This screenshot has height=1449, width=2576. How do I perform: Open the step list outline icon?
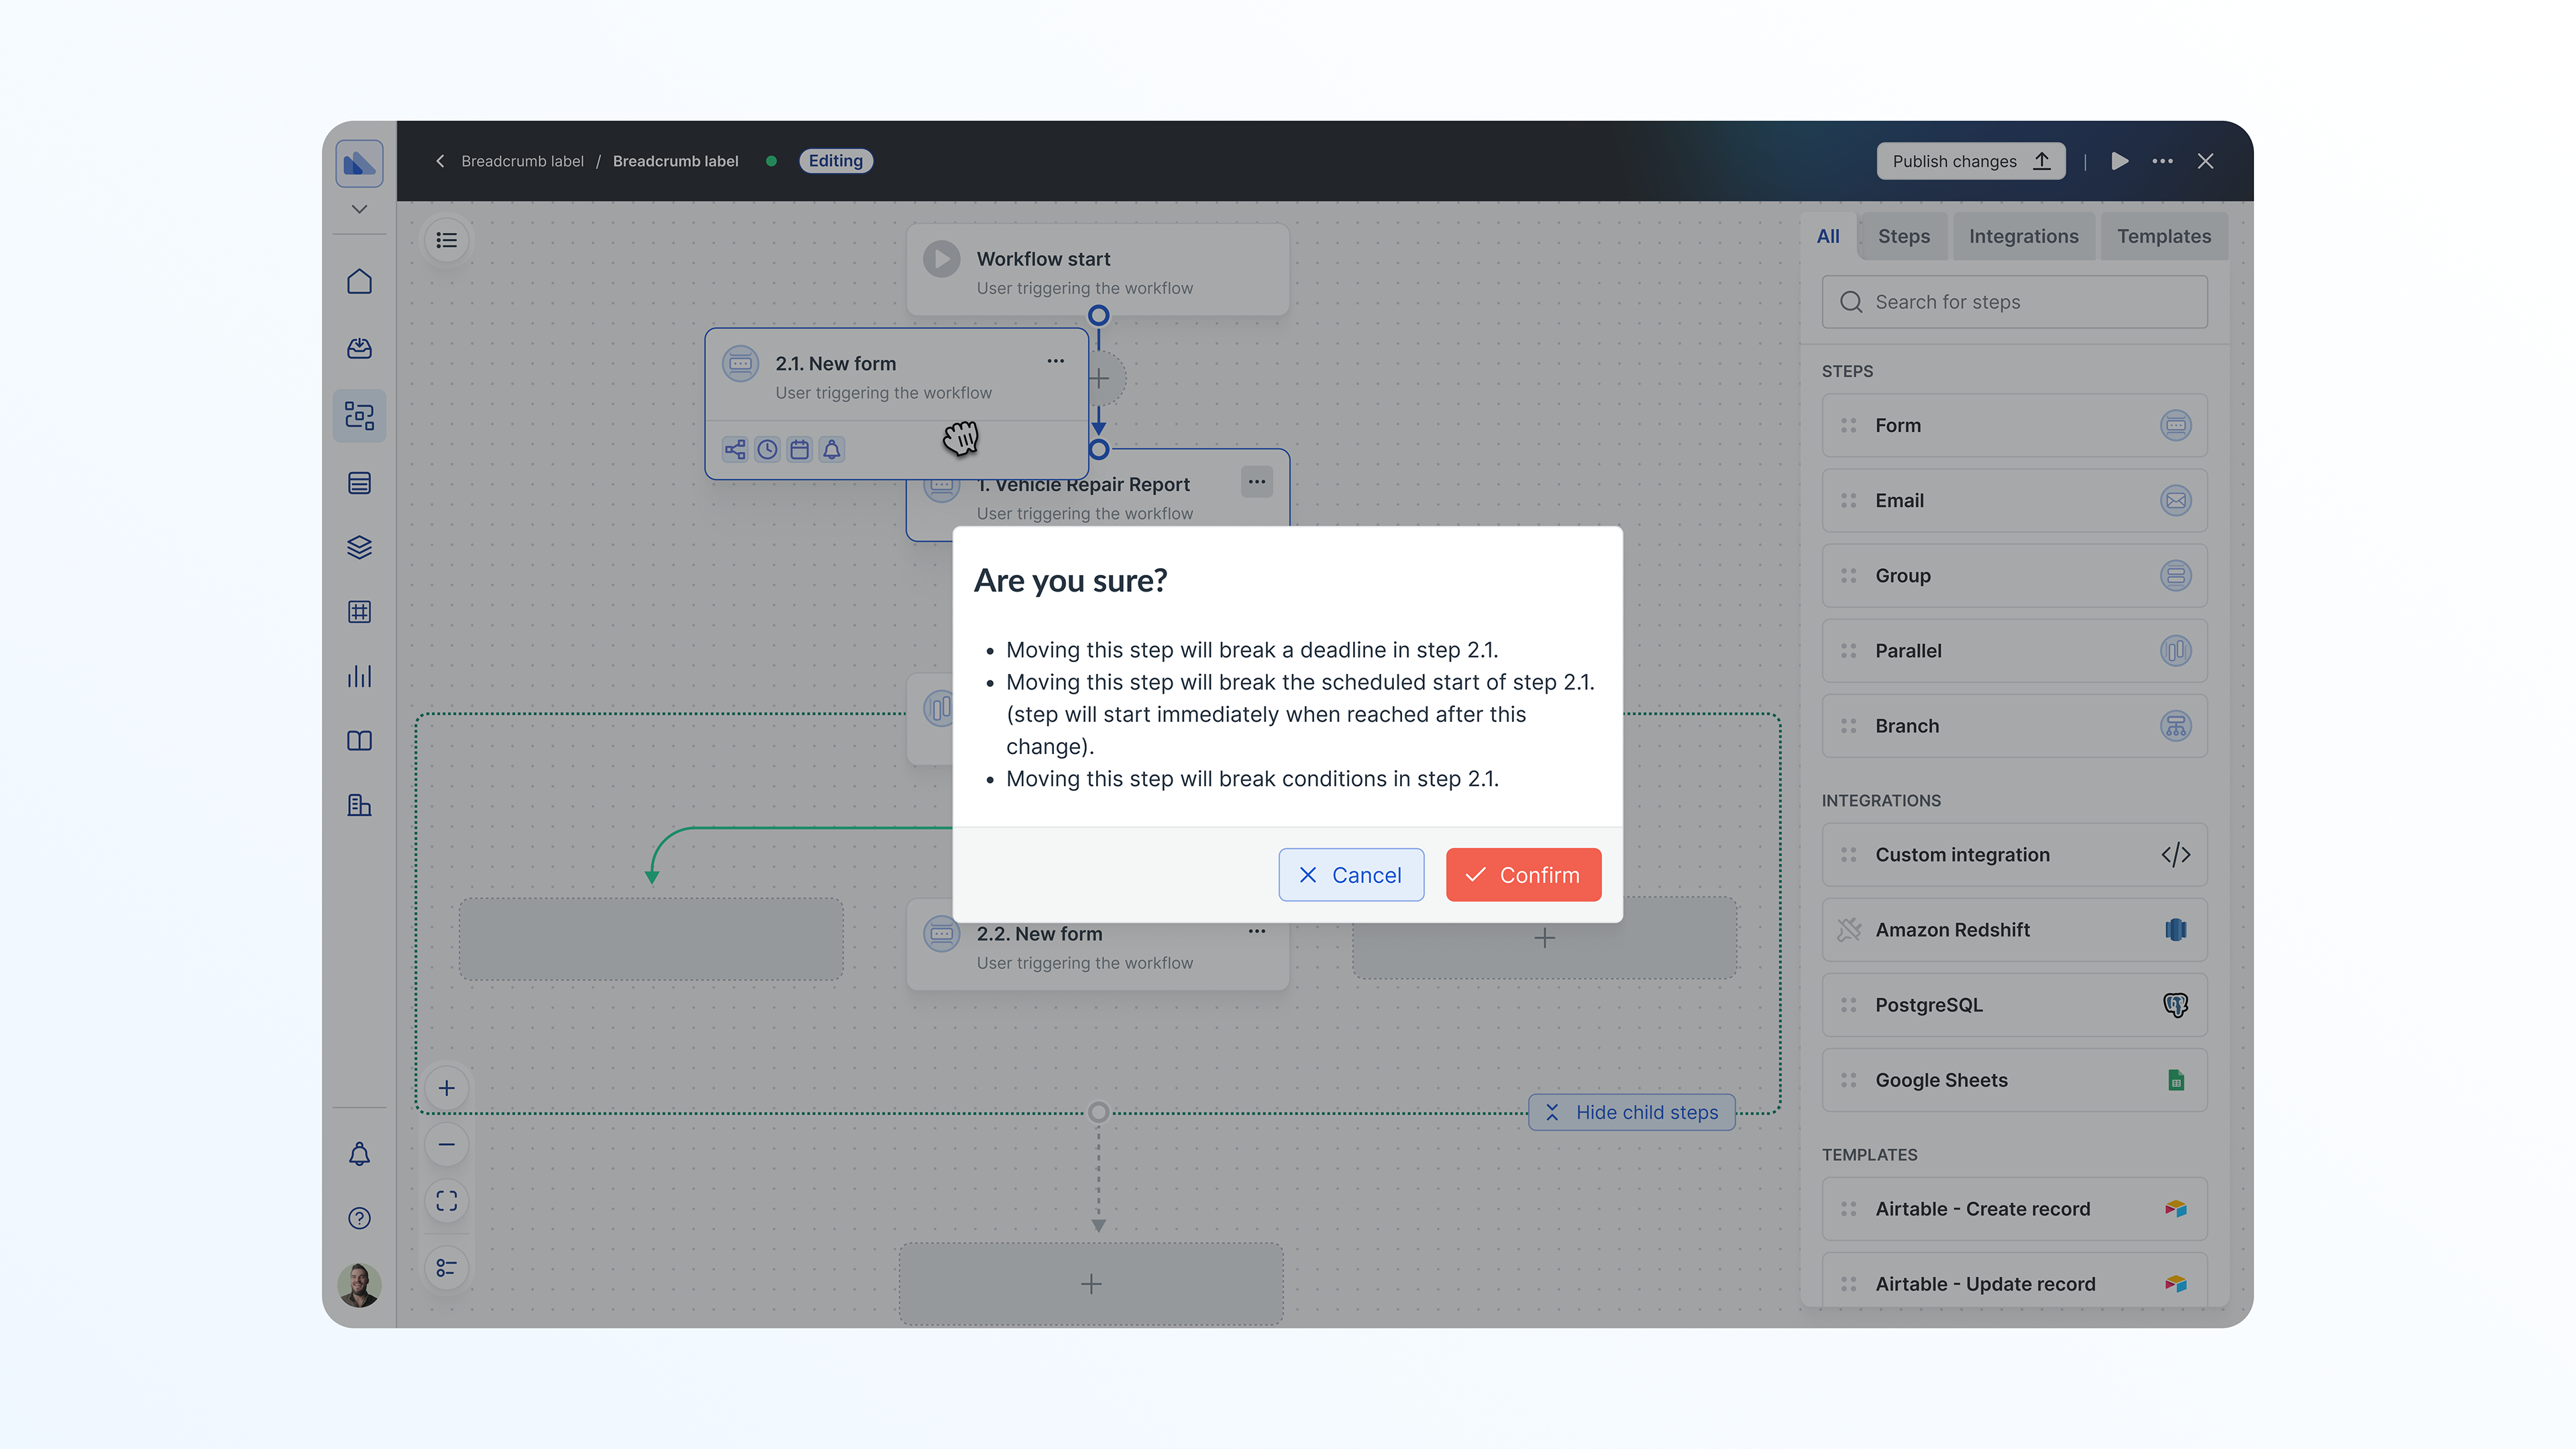pyautogui.click(x=447, y=240)
